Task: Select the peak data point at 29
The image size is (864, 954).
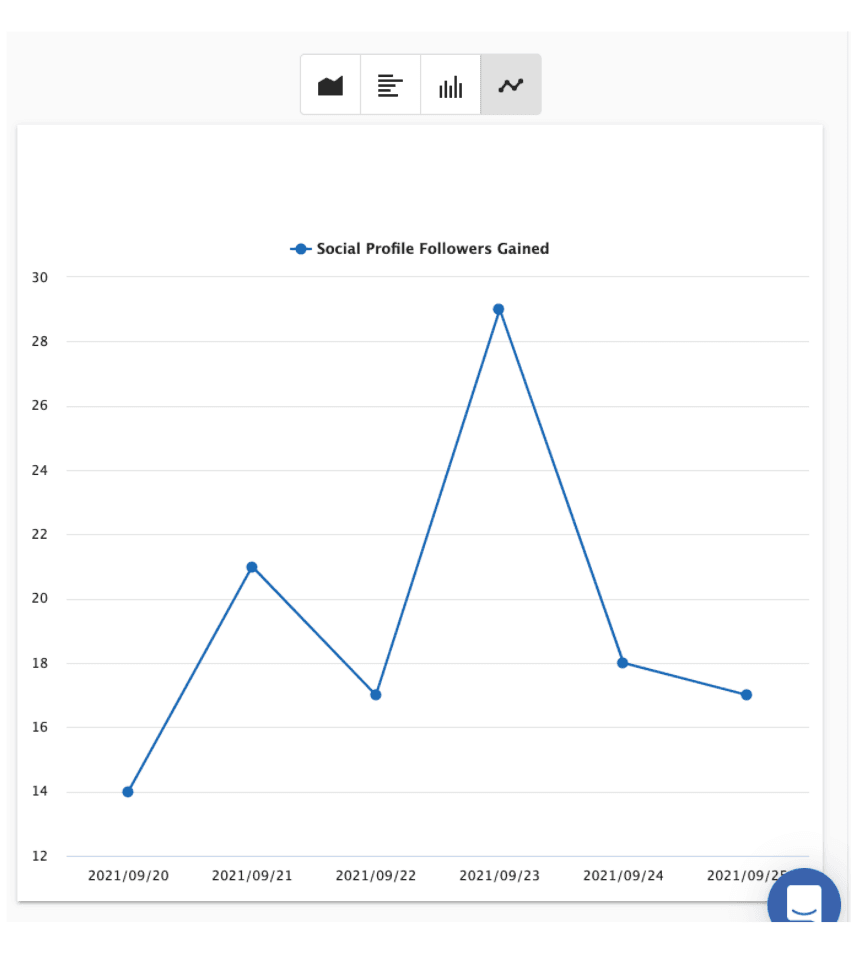Action: coord(499,309)
